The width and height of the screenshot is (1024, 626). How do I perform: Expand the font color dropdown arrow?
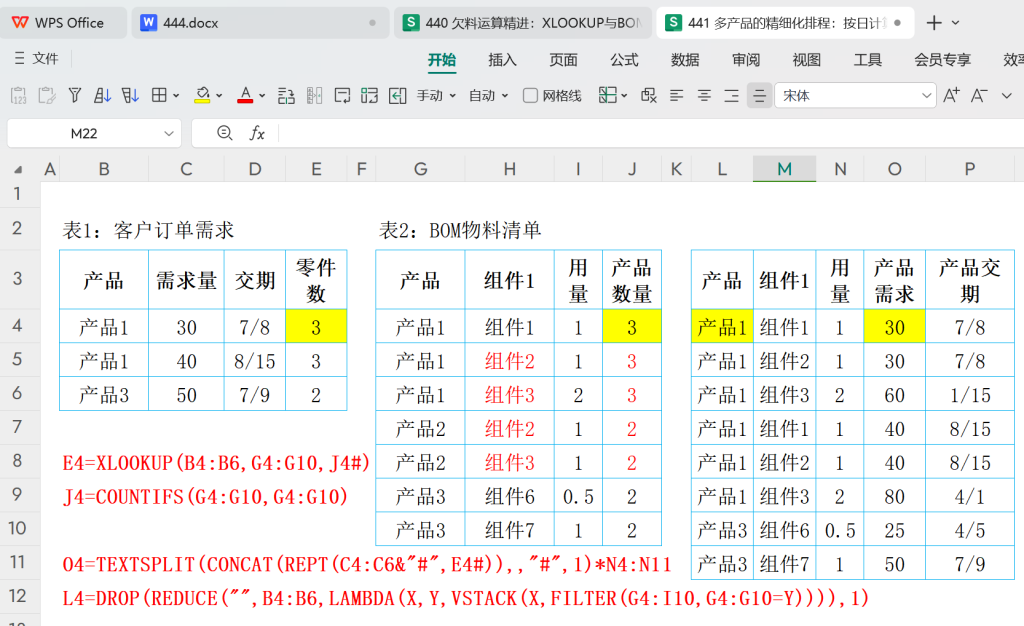(x=262, y=96)
